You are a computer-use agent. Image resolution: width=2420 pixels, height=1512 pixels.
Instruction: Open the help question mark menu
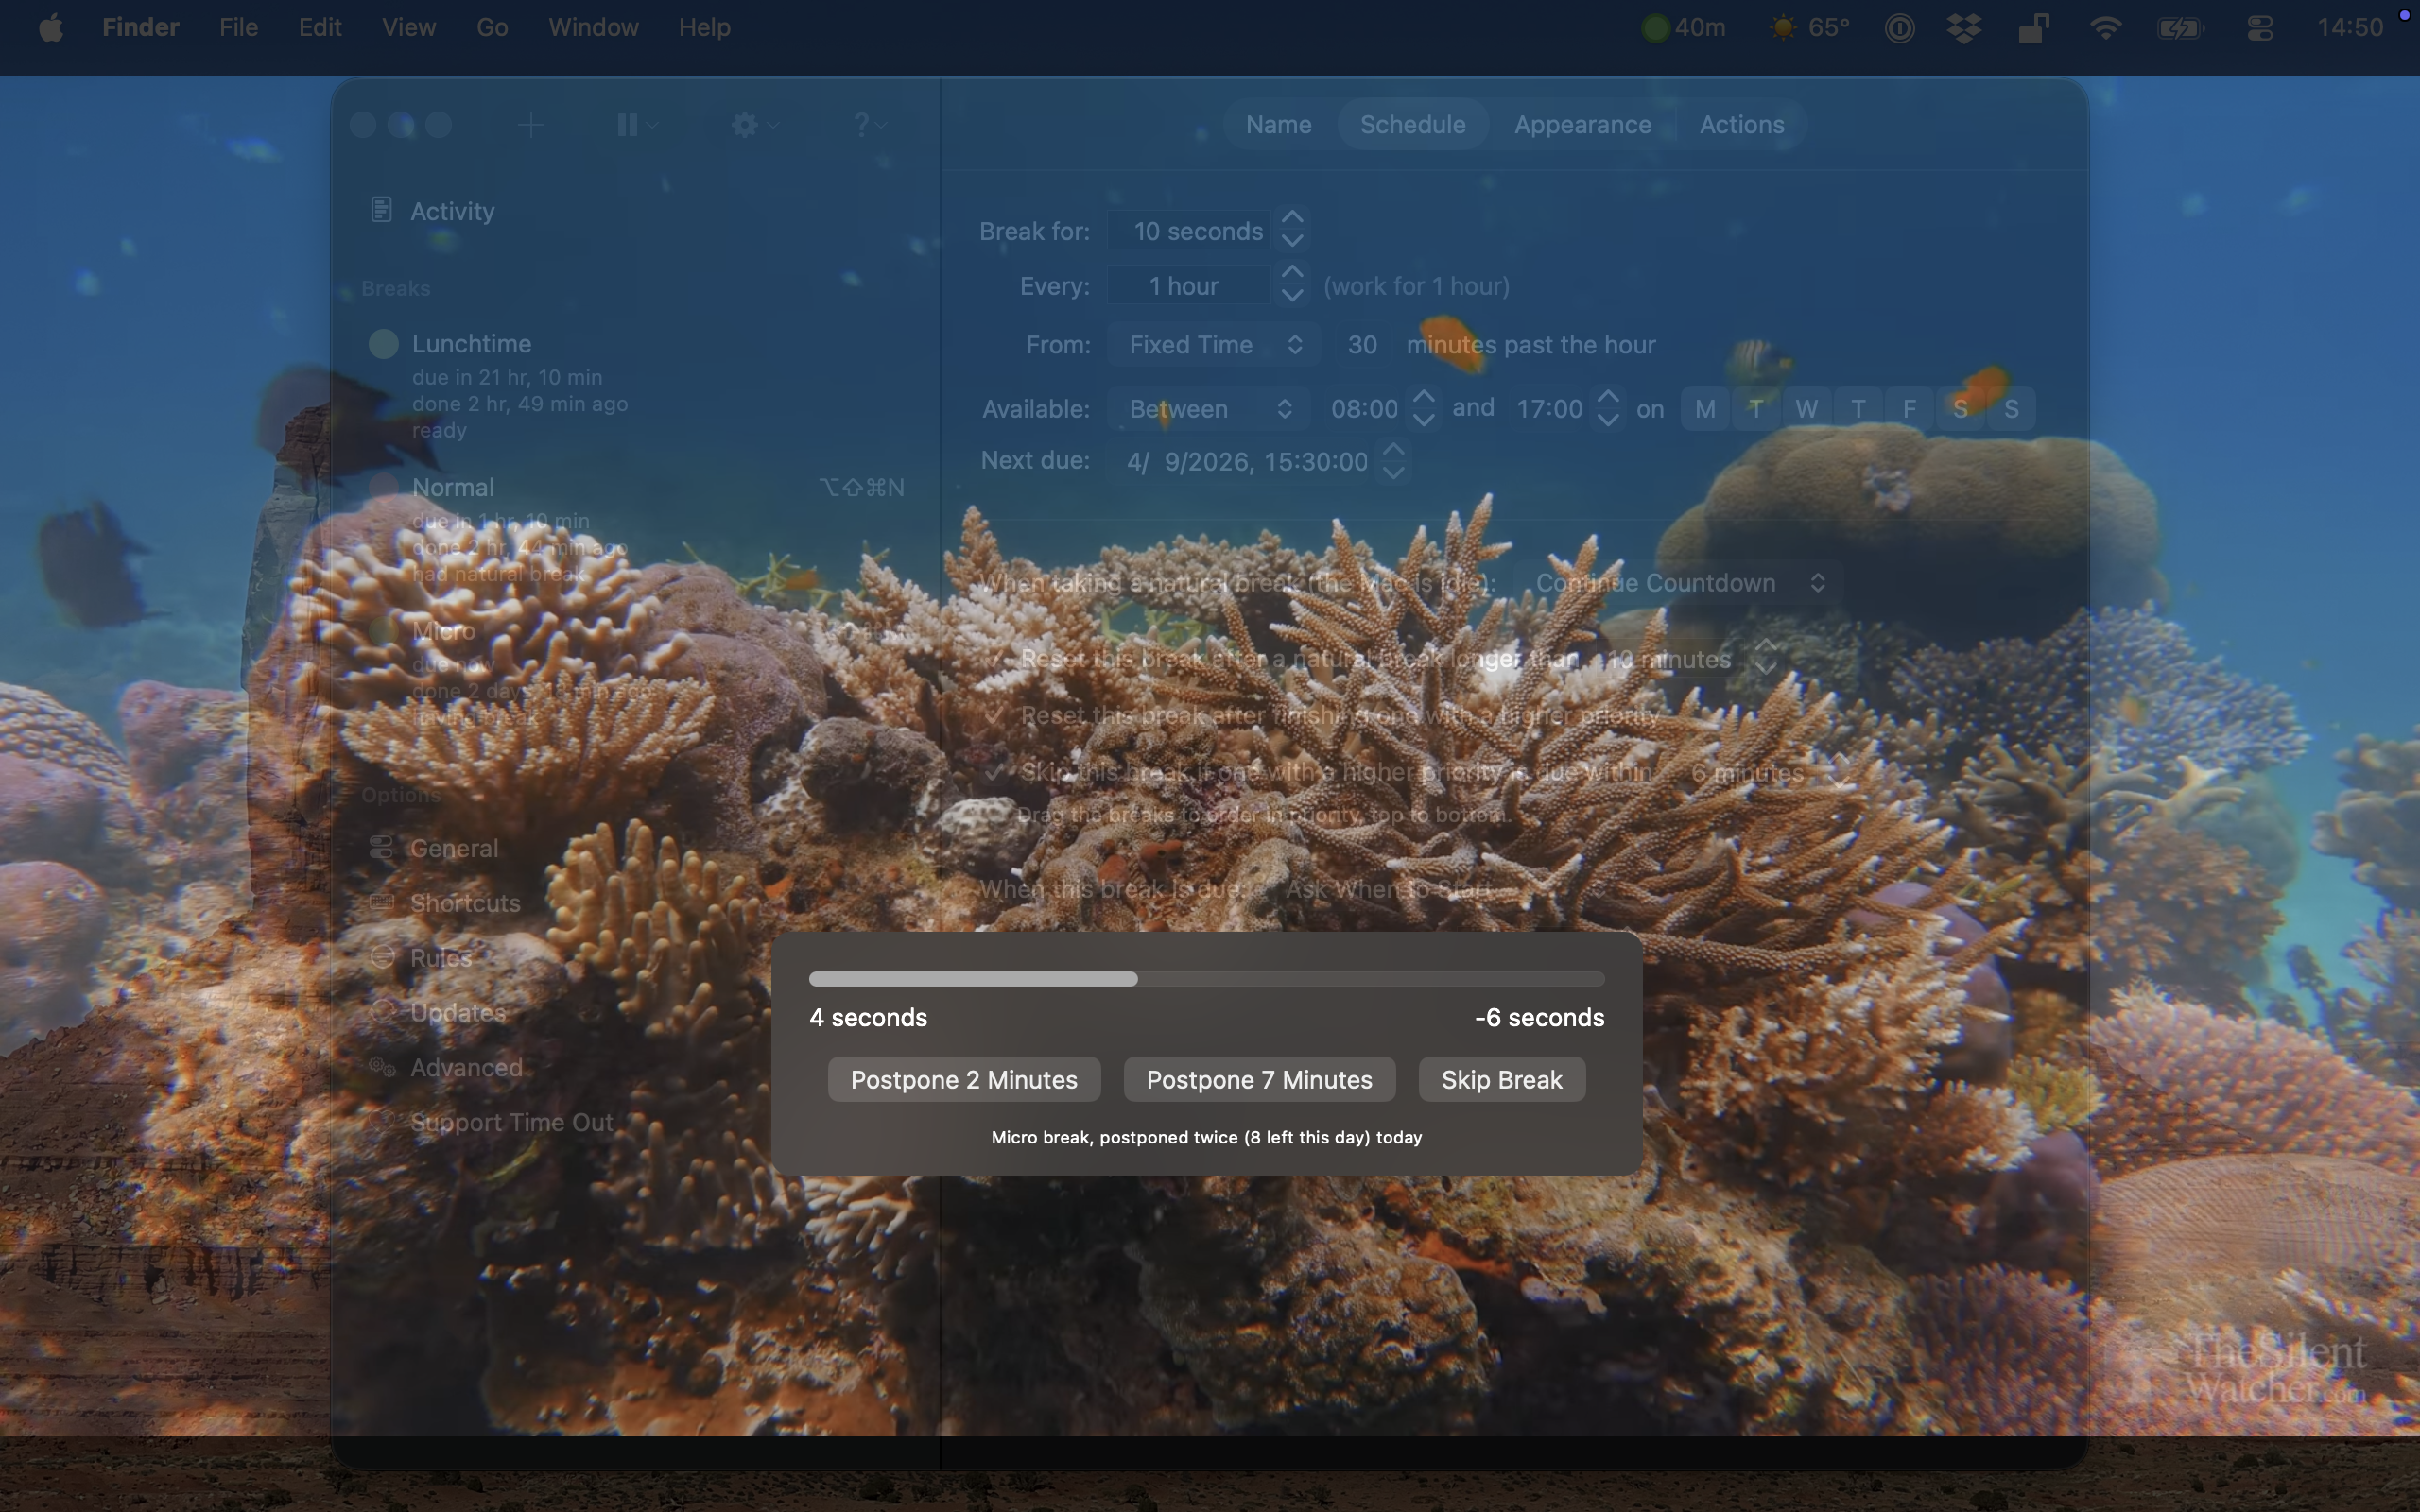click(x=868, y=125)
